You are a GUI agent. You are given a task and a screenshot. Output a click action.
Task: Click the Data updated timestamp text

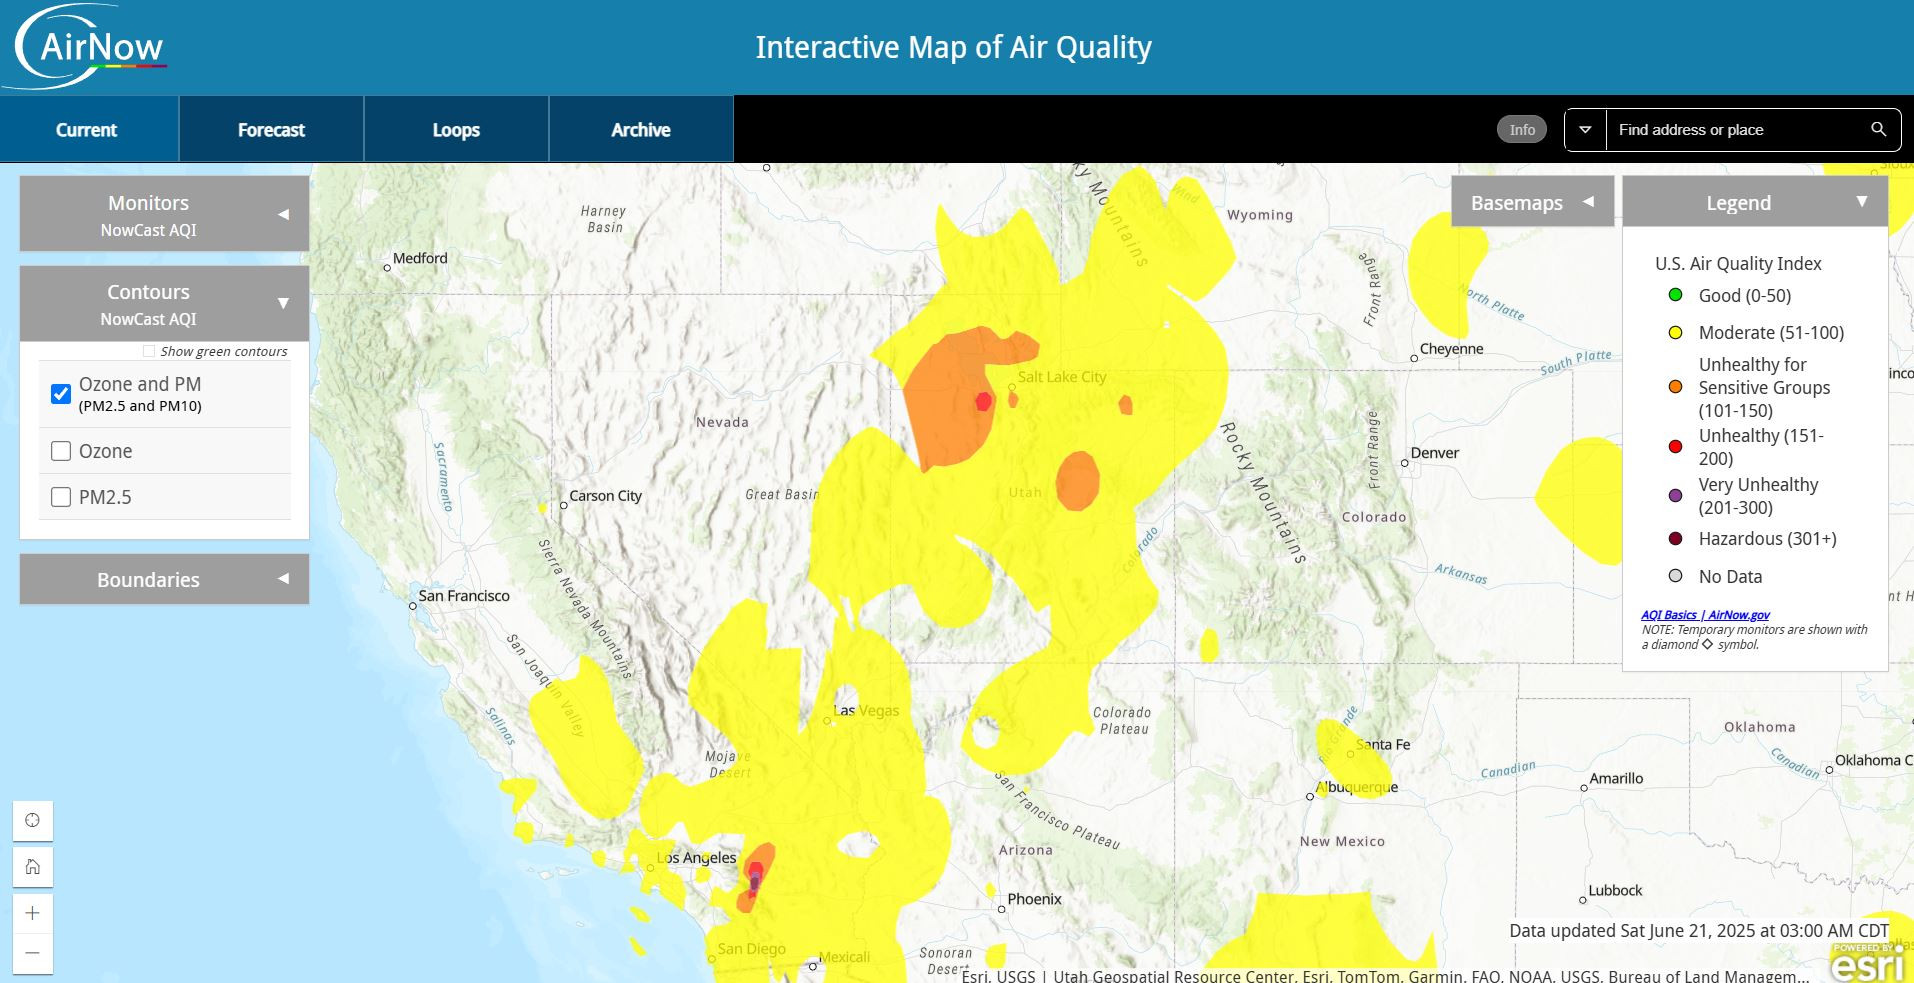pos(1699,931)
